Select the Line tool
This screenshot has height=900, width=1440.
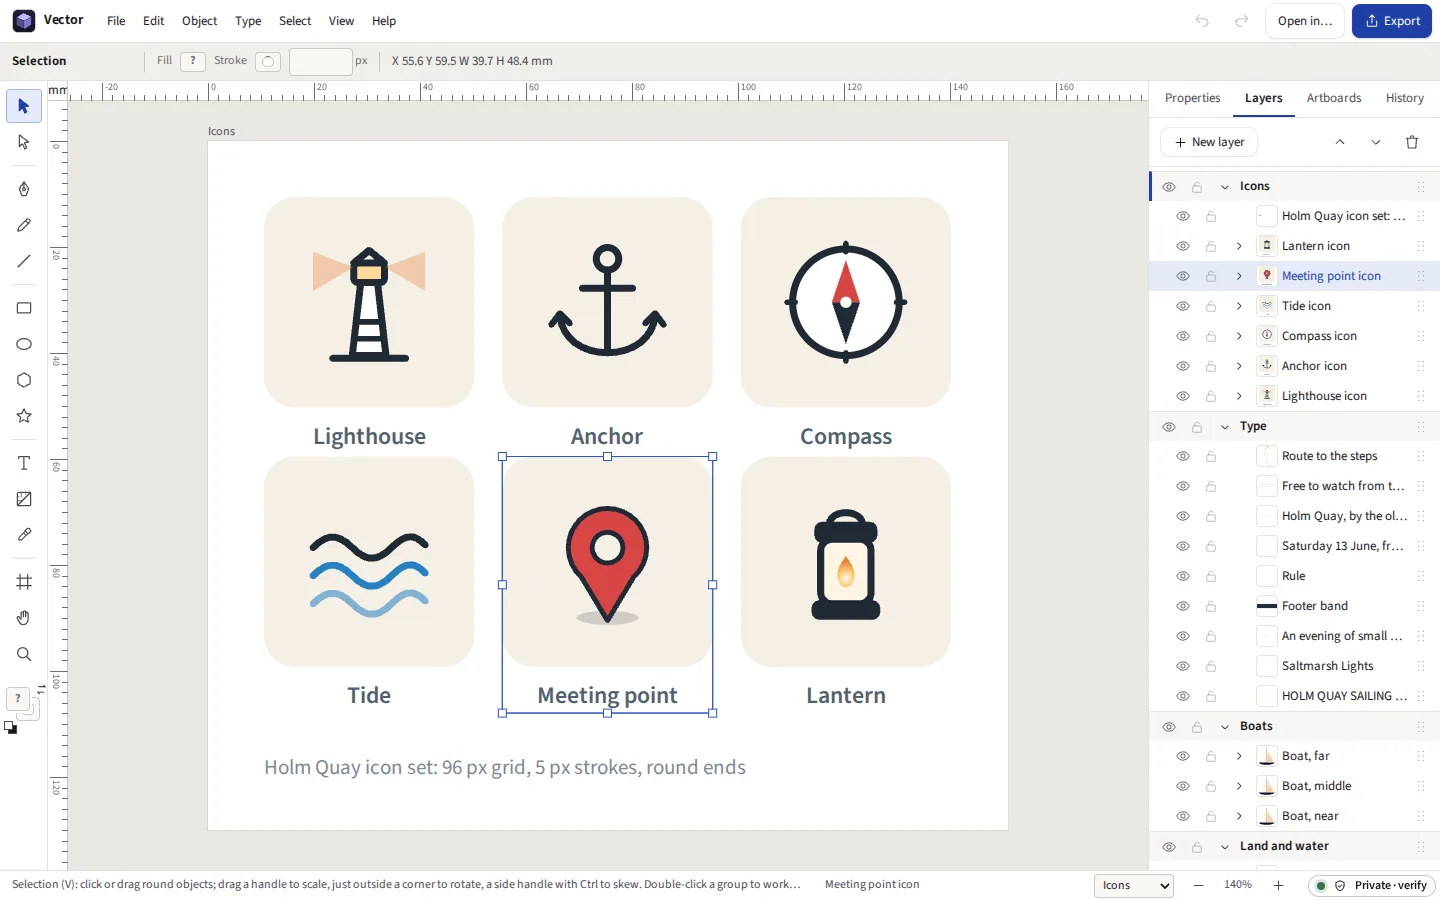point(24,261)
